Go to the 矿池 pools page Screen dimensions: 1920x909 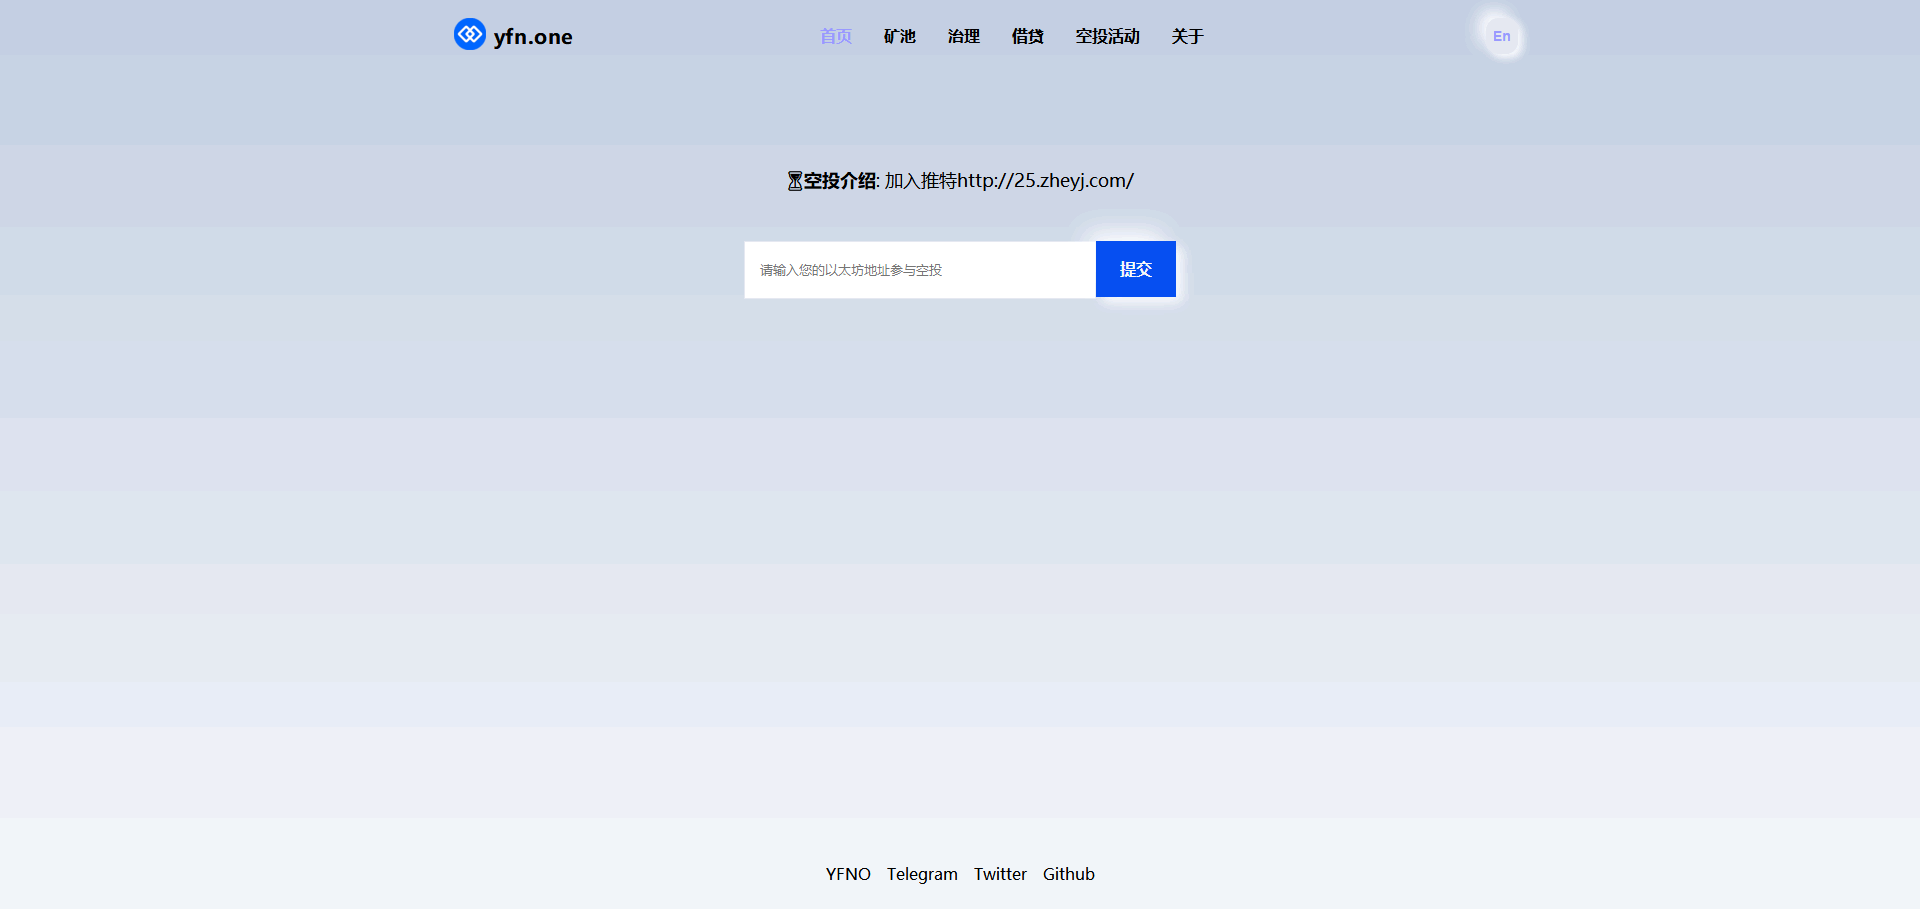point(899,37)
